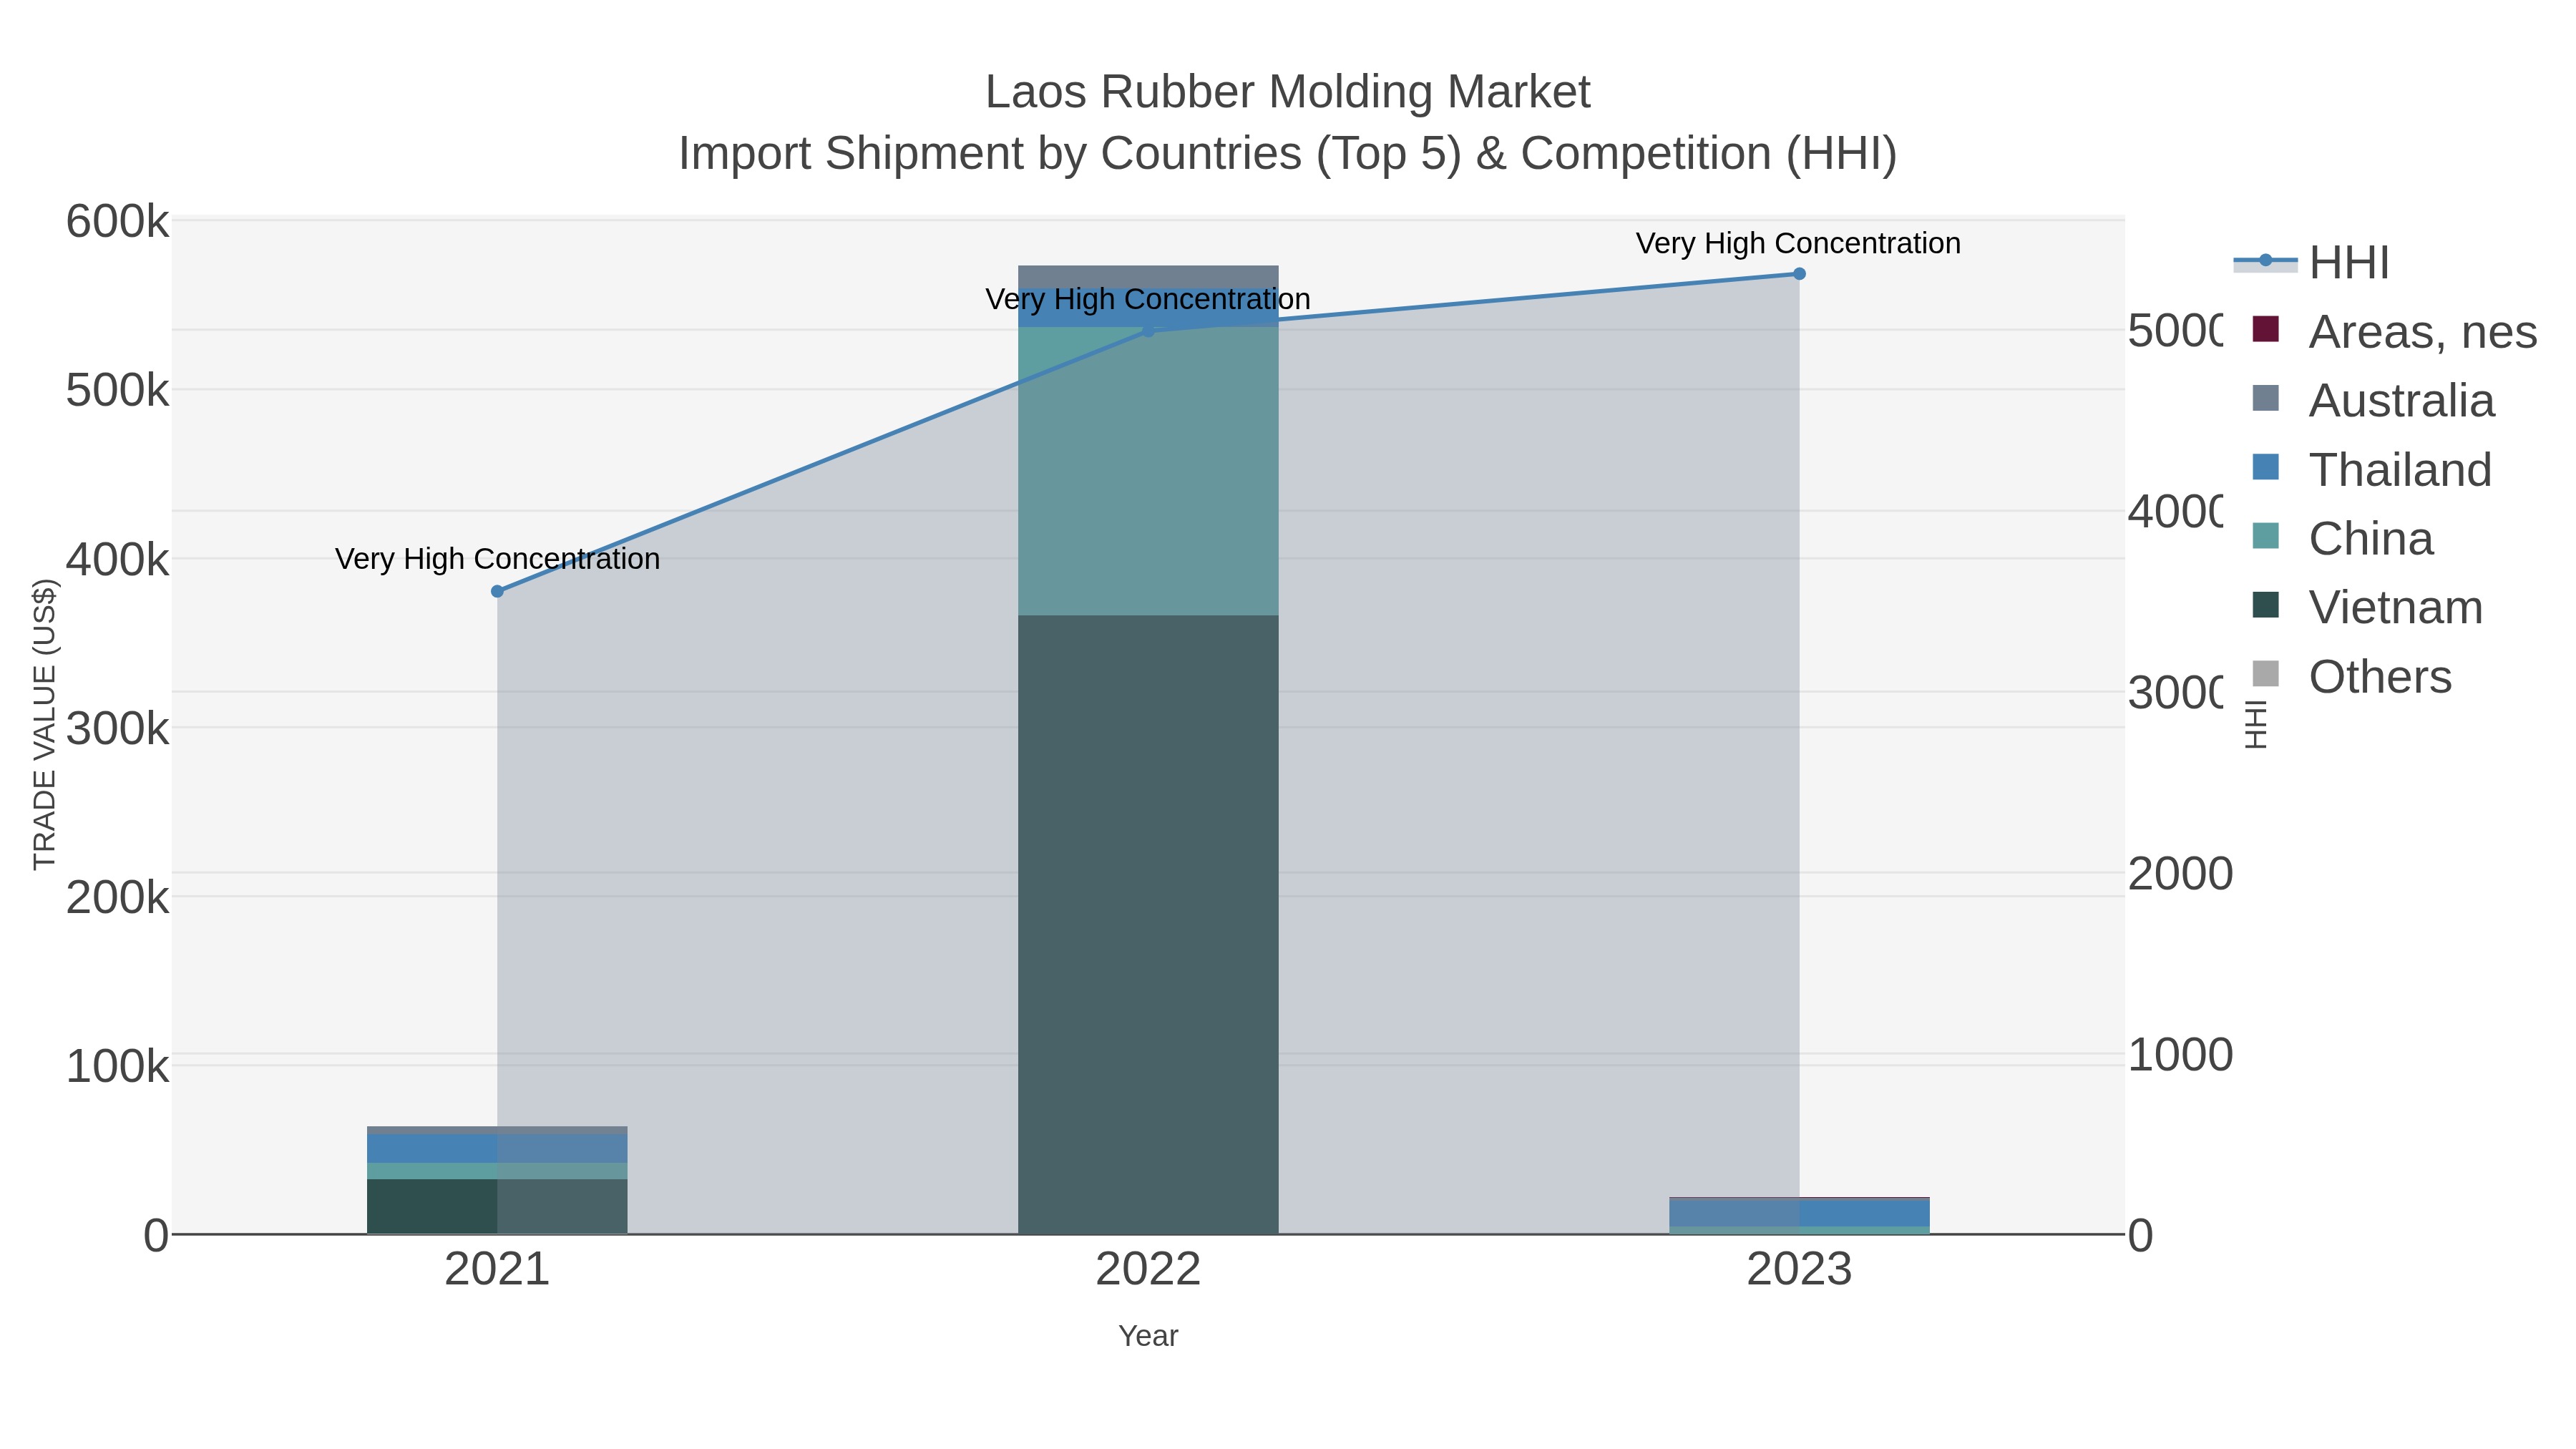Image resolution: width=2576 pixels, height=1449 pixels.
Task: Click the 100k y-axis tick label
Action: (117, 1067)
